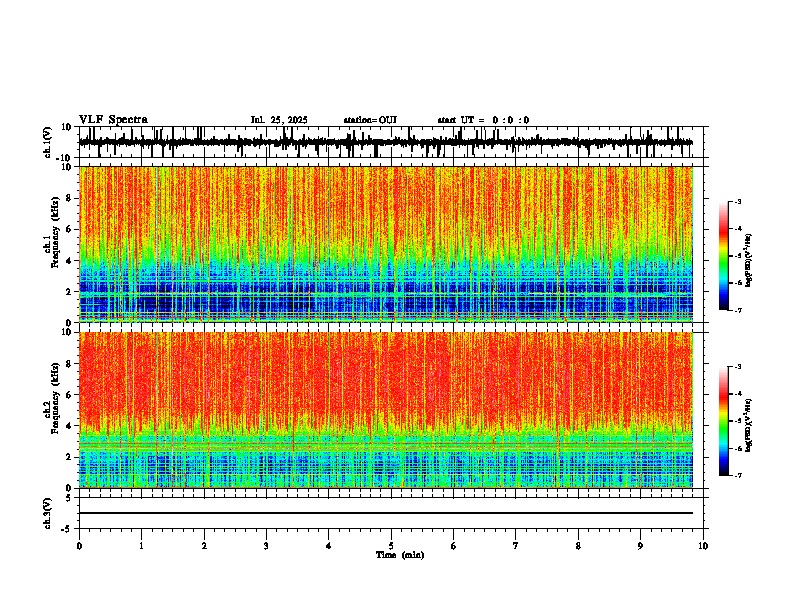Click the date "Jul. 25, 2025"
Viewport: 792px width, 612px height.
pos(279,120)
